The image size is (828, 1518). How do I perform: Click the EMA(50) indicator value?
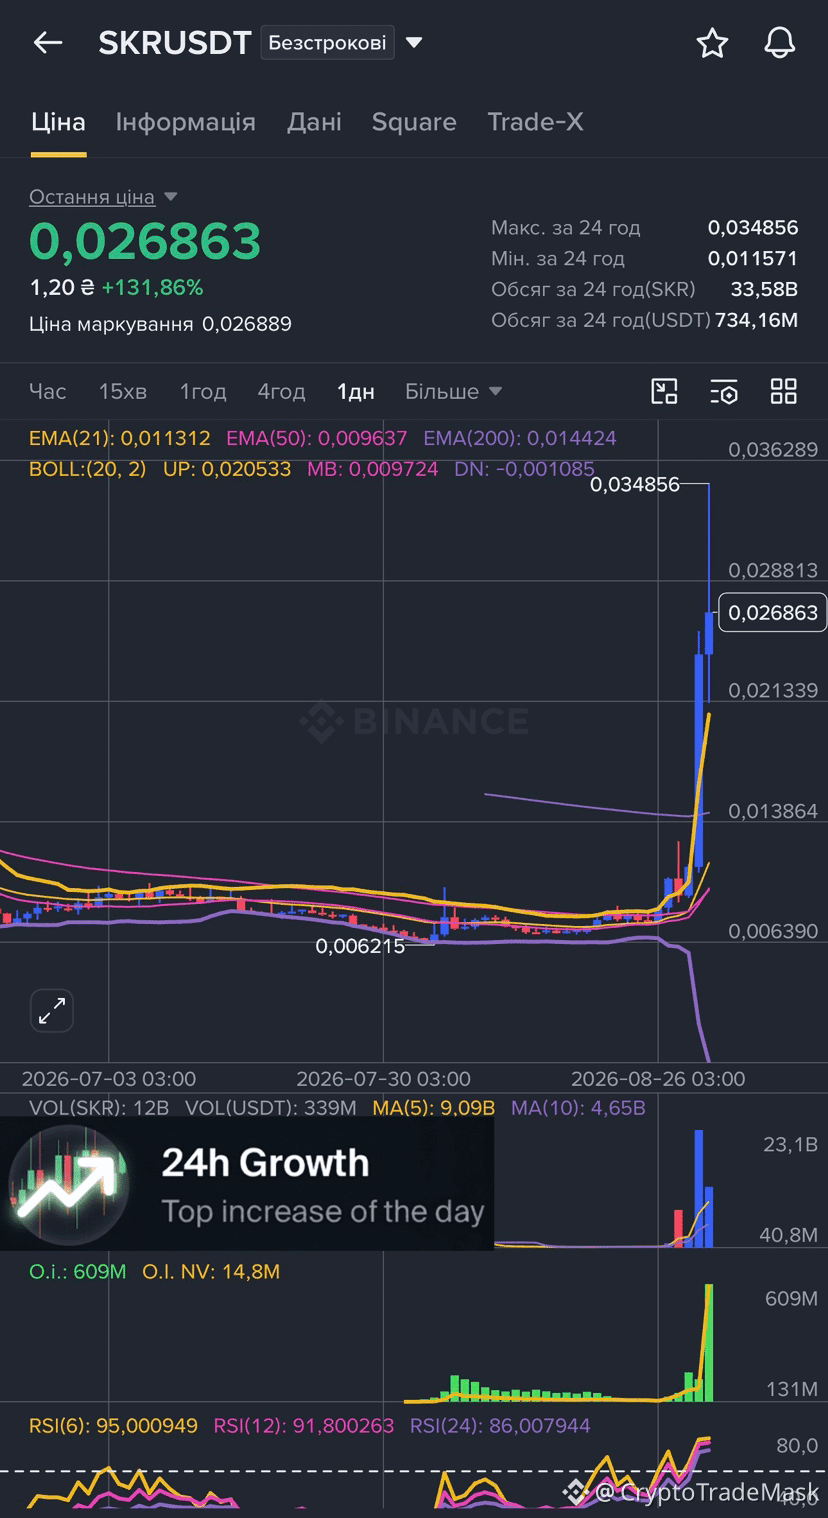(x=317, y=438)
